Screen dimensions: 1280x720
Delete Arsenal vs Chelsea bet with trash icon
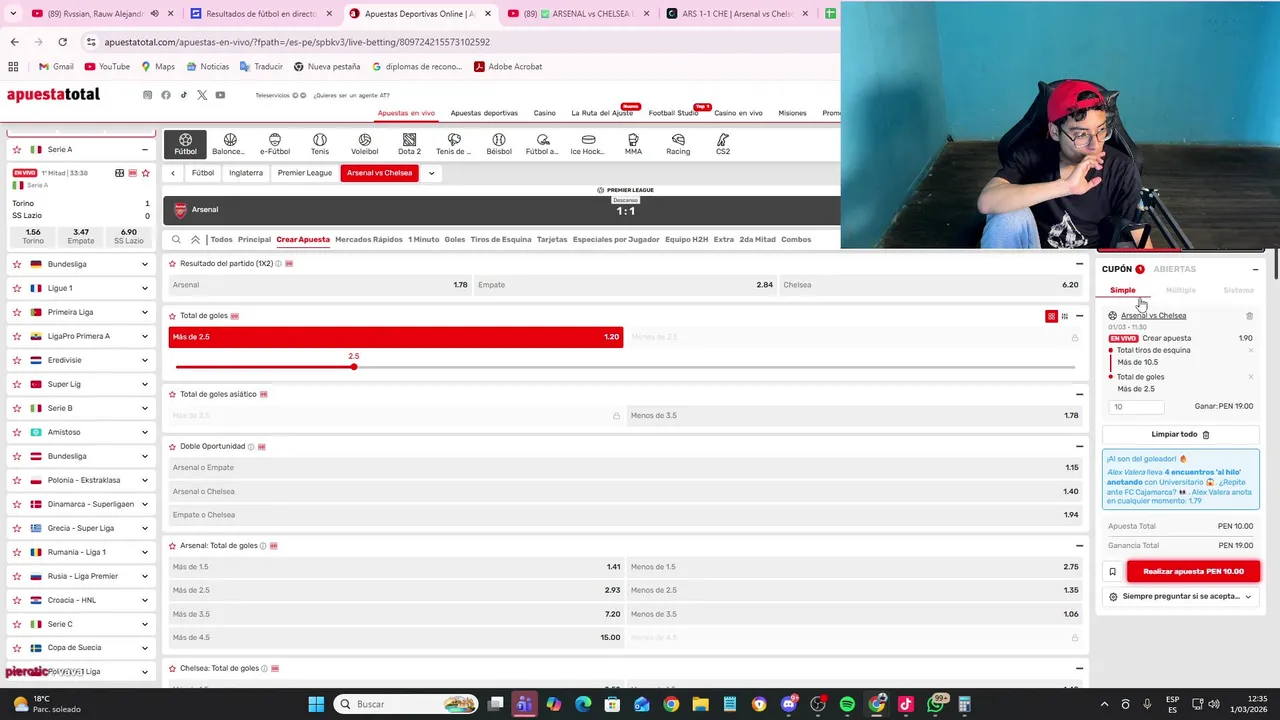[x=1249, y=316]
